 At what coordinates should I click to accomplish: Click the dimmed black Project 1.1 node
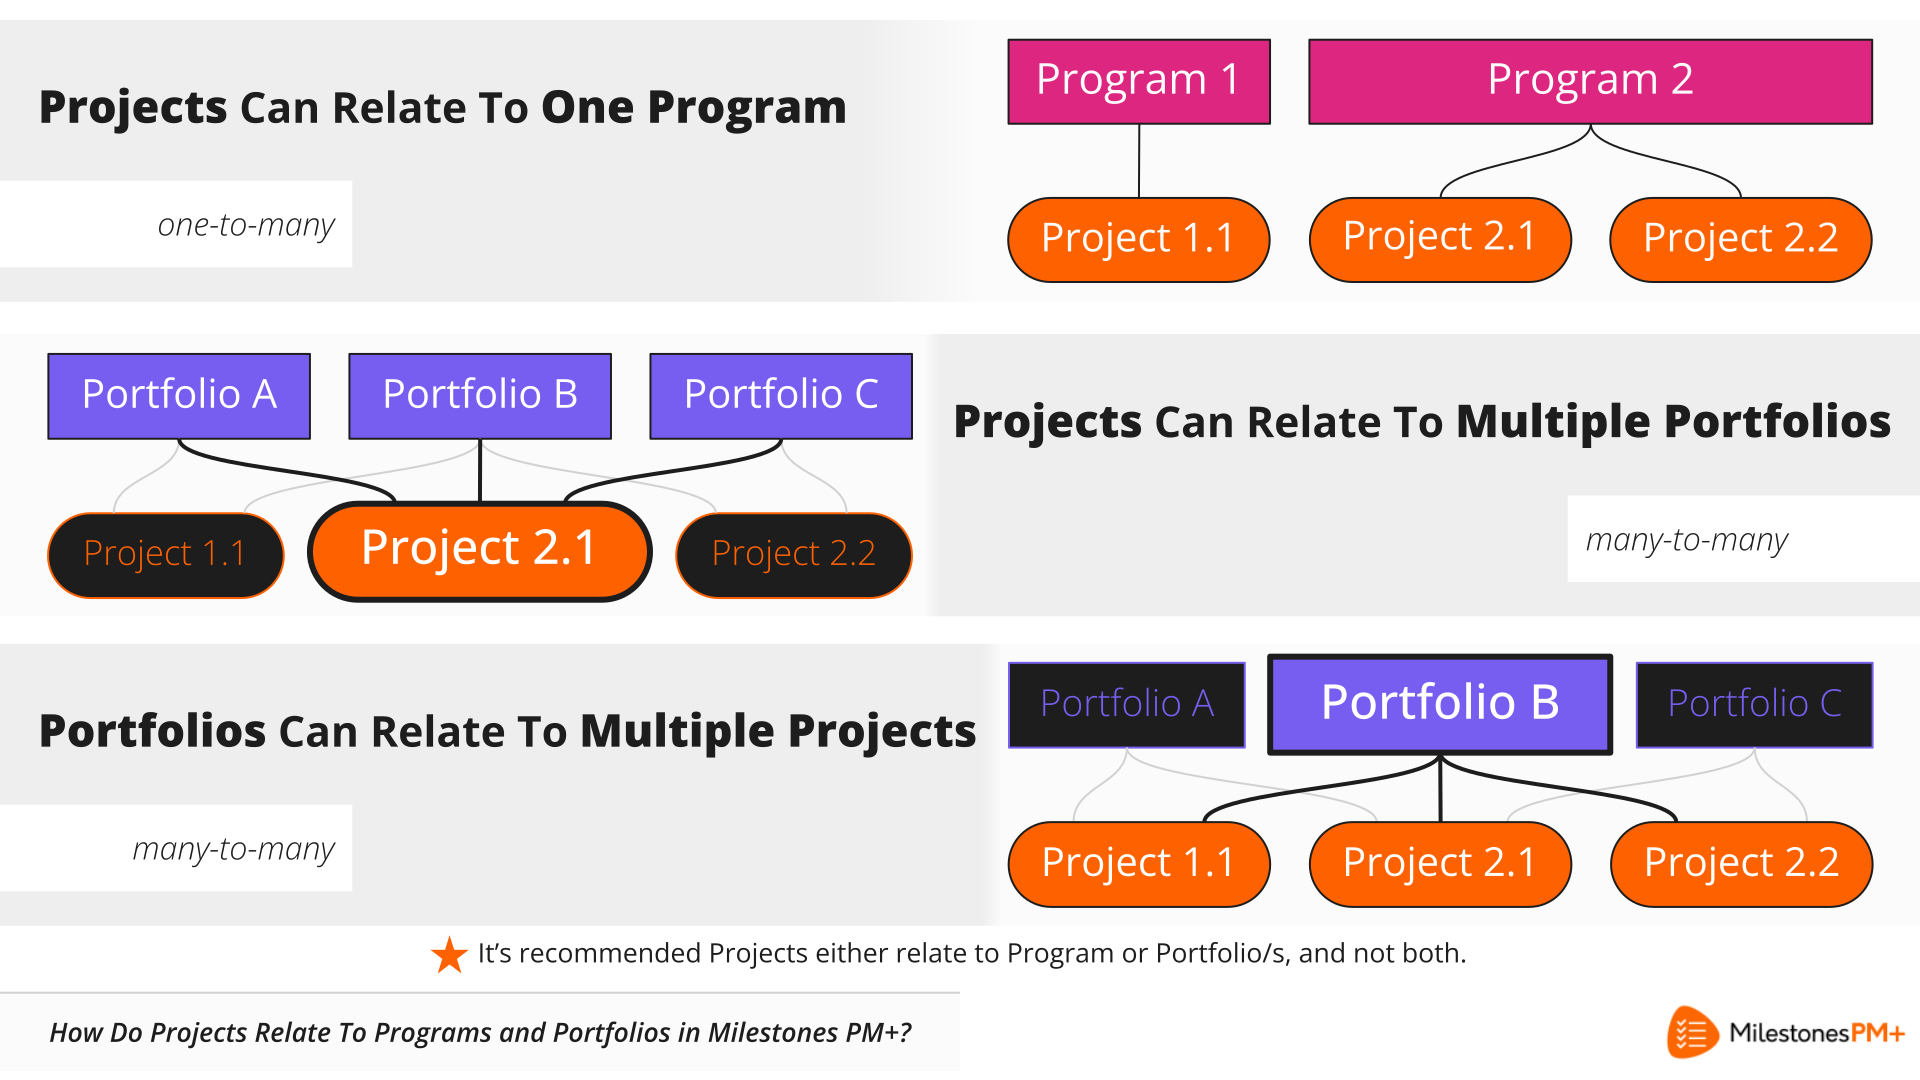(166, 555)
